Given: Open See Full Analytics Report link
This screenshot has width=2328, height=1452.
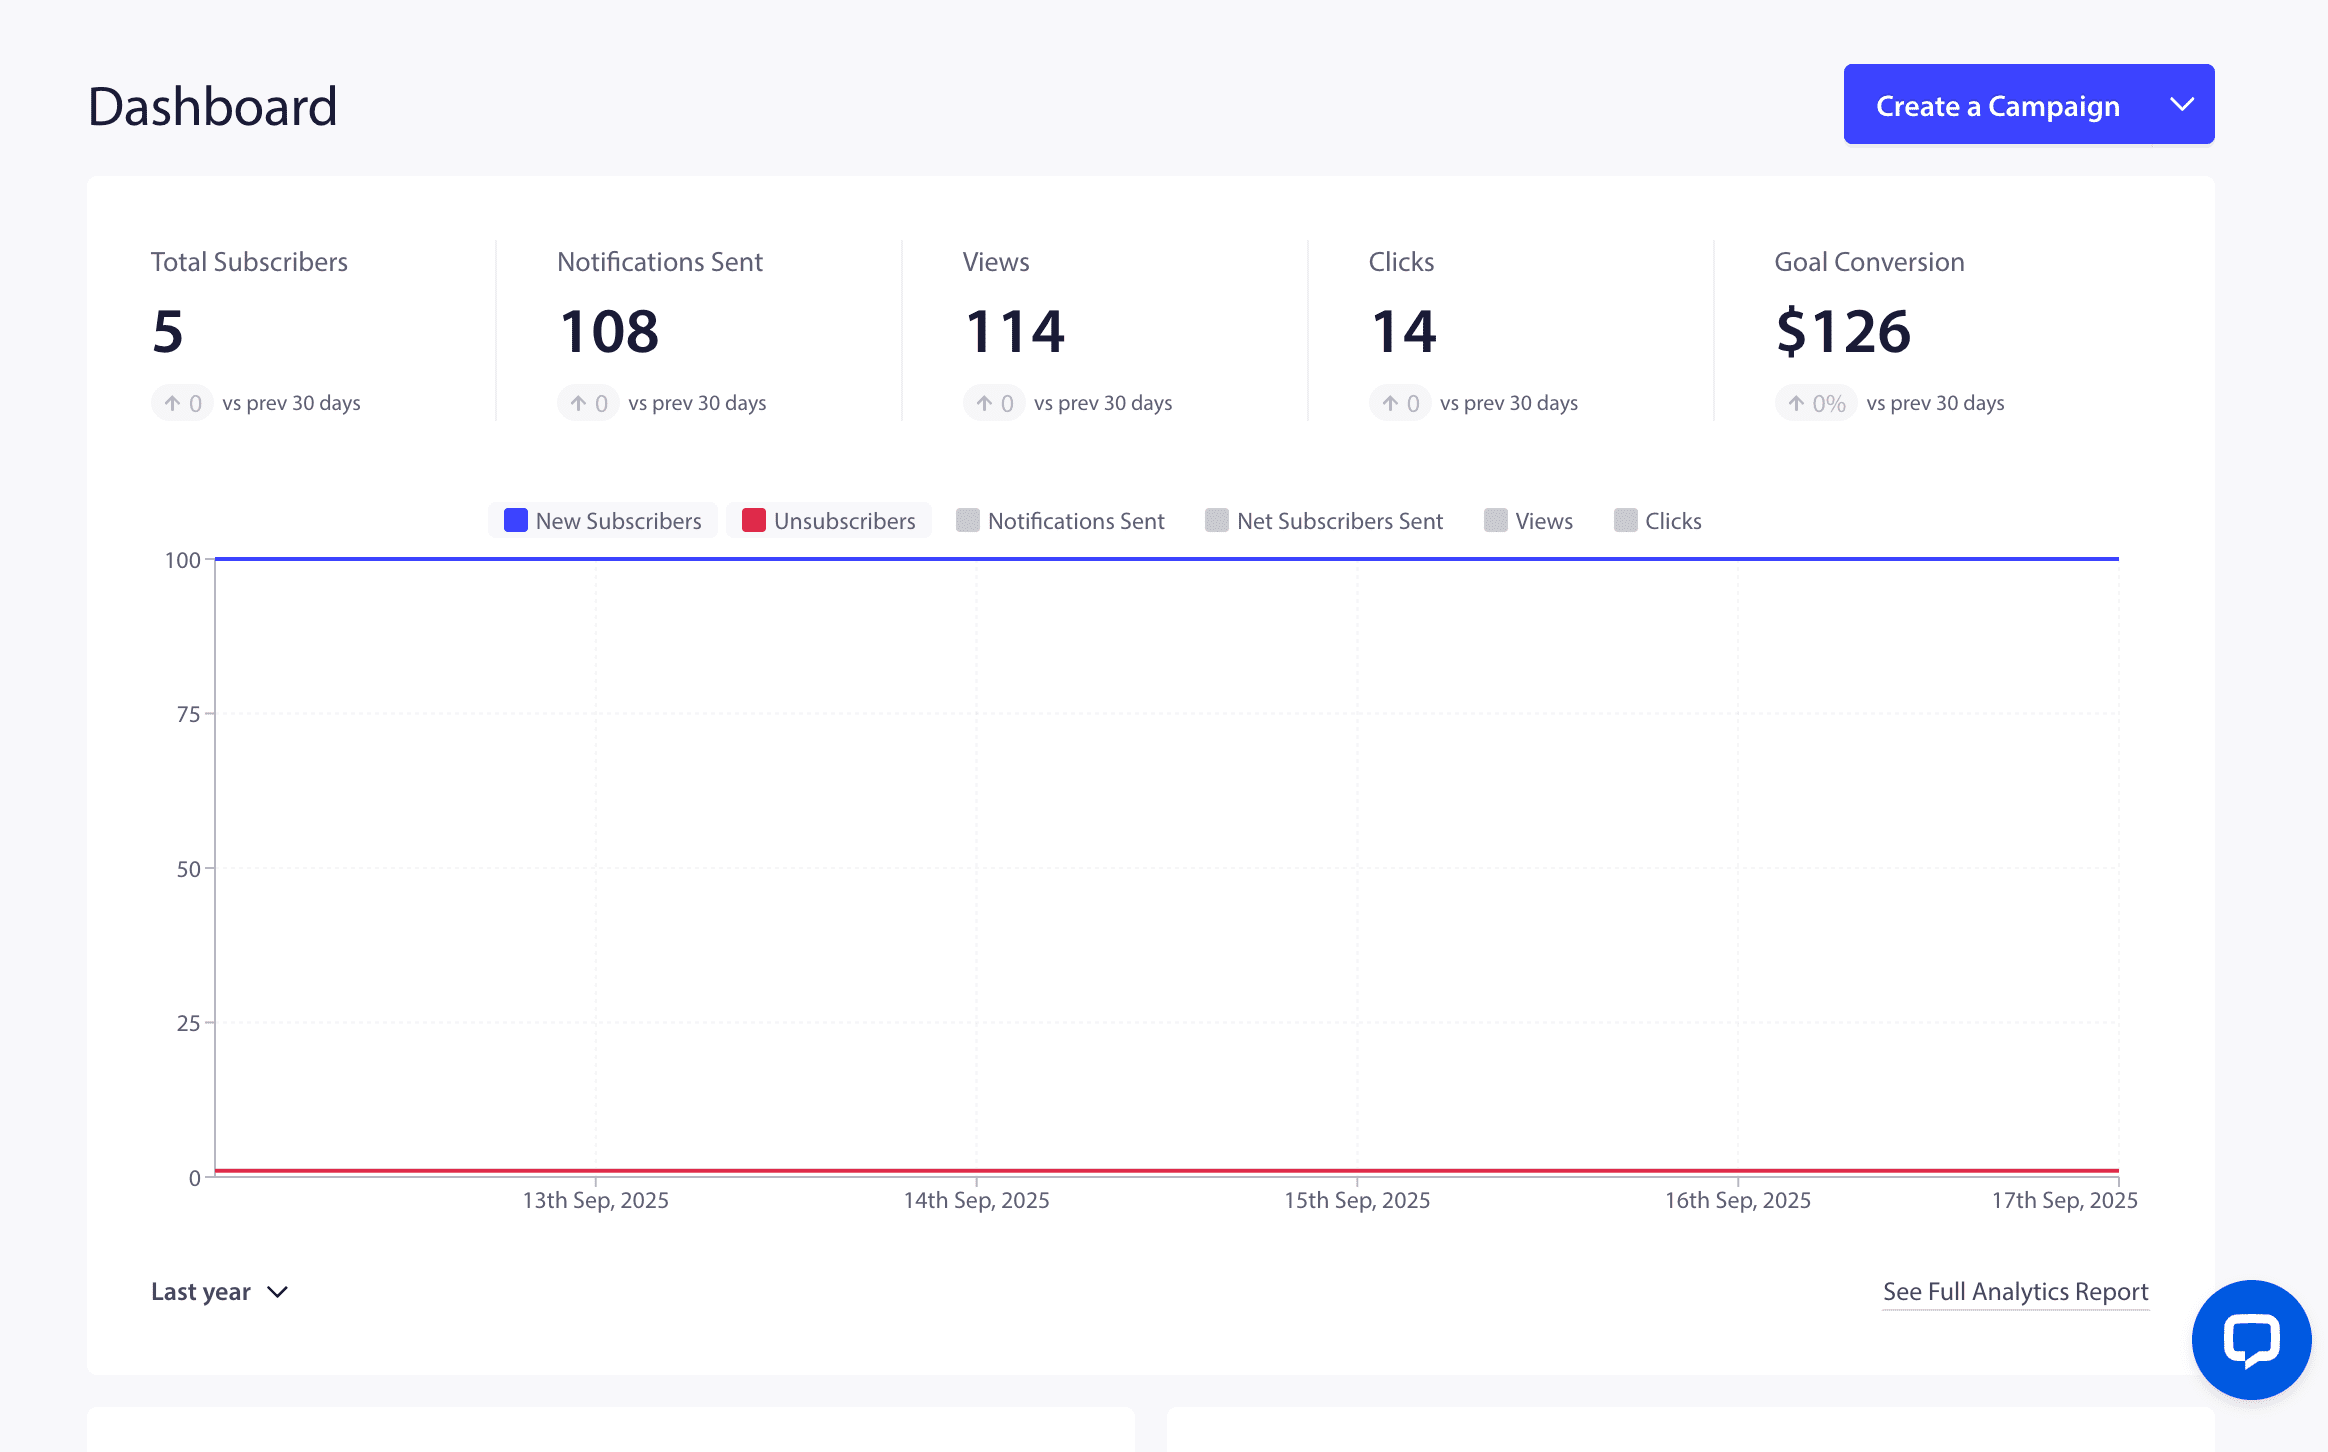Looking at the screenshot, I should tap(2015, 1292).
